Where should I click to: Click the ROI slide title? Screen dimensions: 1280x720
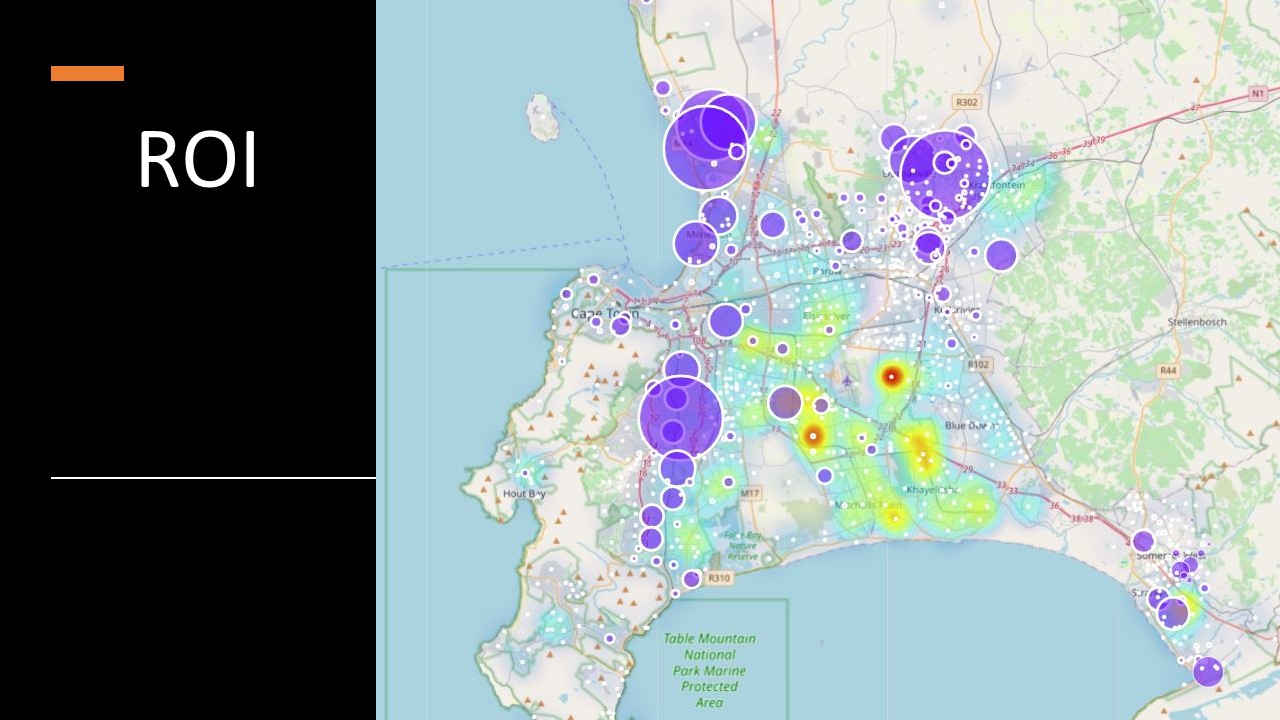(197, 160)
